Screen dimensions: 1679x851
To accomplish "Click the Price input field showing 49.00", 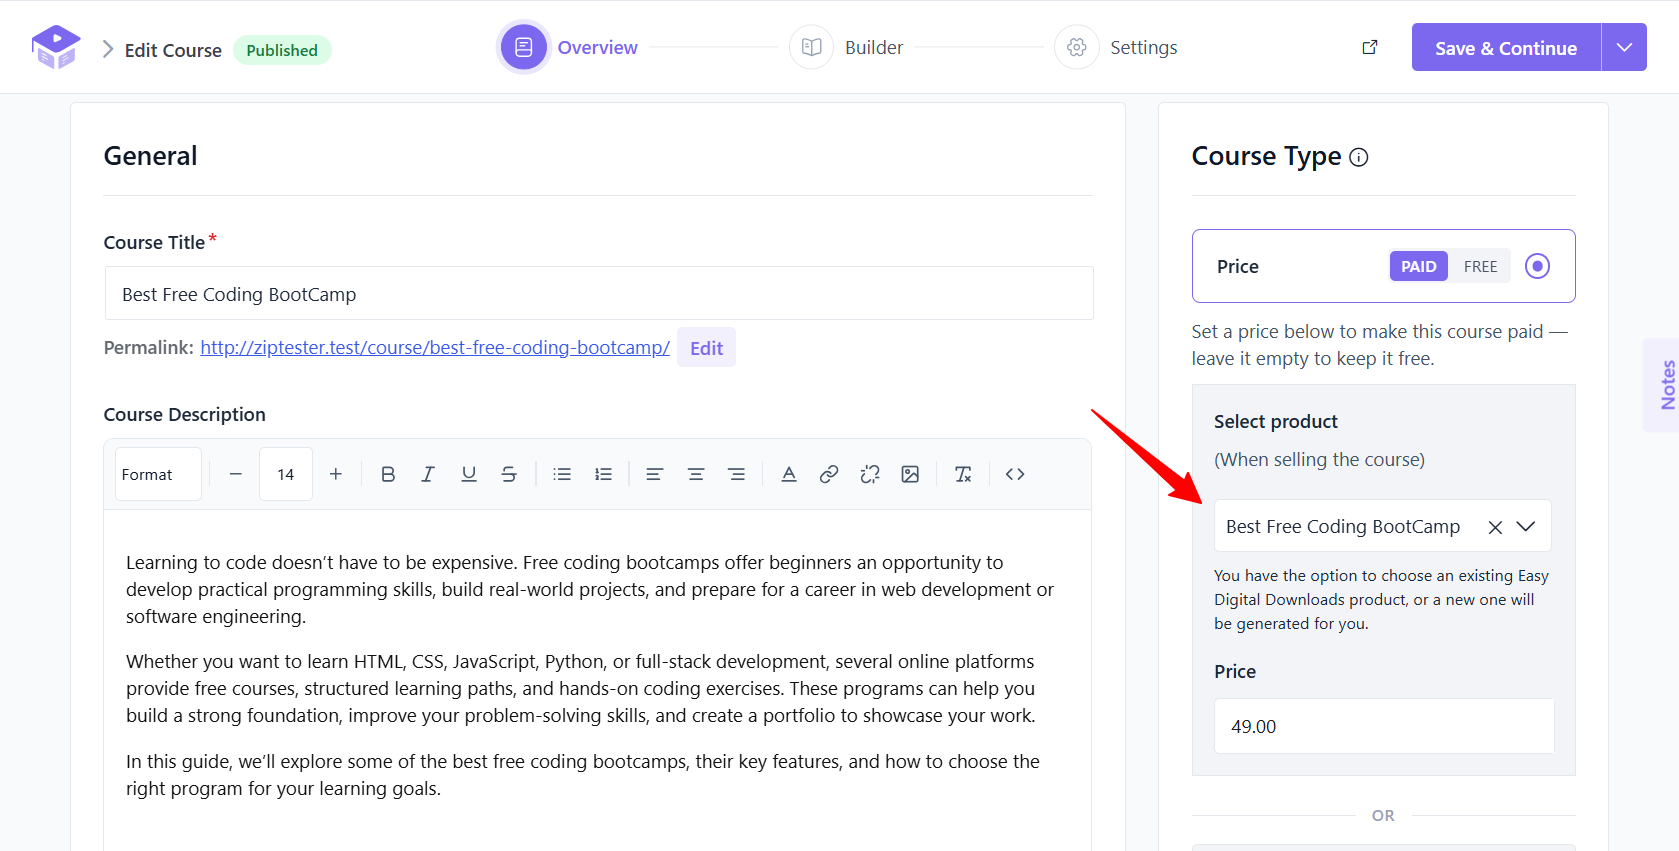I will (x=1384, y=726).
